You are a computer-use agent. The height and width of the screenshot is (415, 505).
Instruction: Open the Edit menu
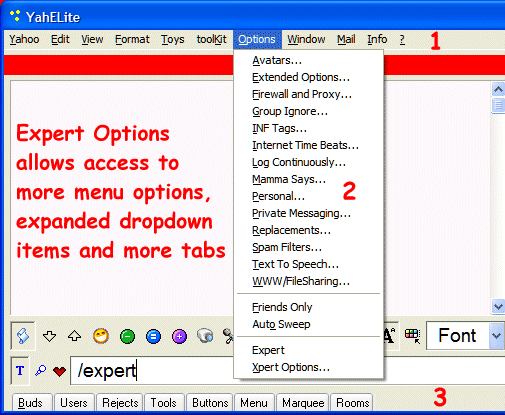(x=60, y=39)
